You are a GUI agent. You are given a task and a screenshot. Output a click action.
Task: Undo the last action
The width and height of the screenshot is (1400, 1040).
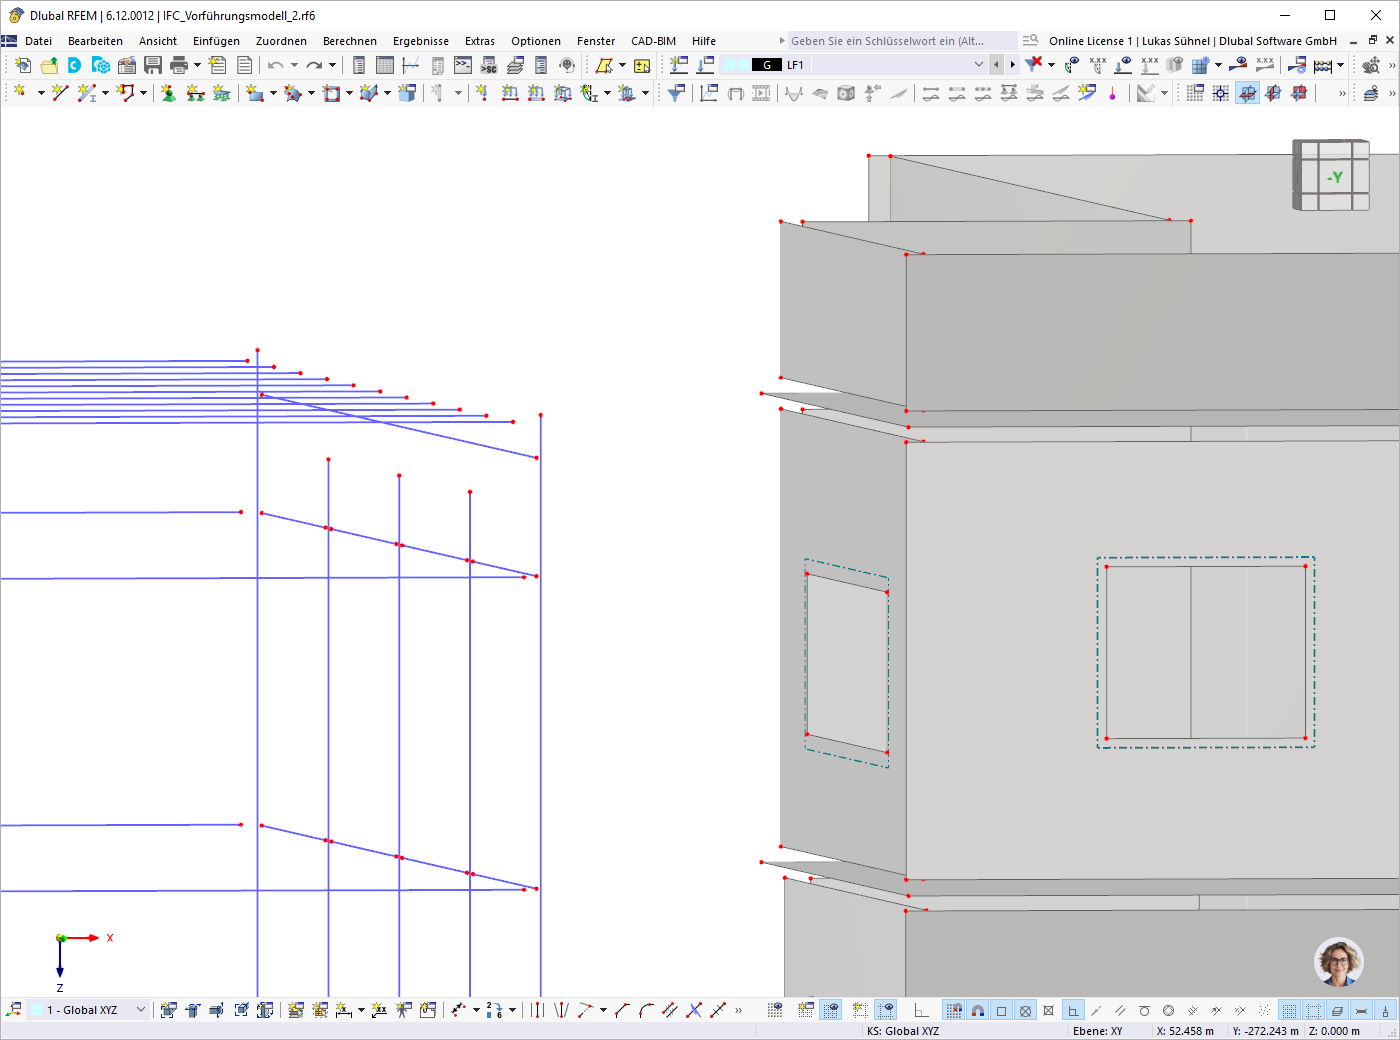[276, 65]
